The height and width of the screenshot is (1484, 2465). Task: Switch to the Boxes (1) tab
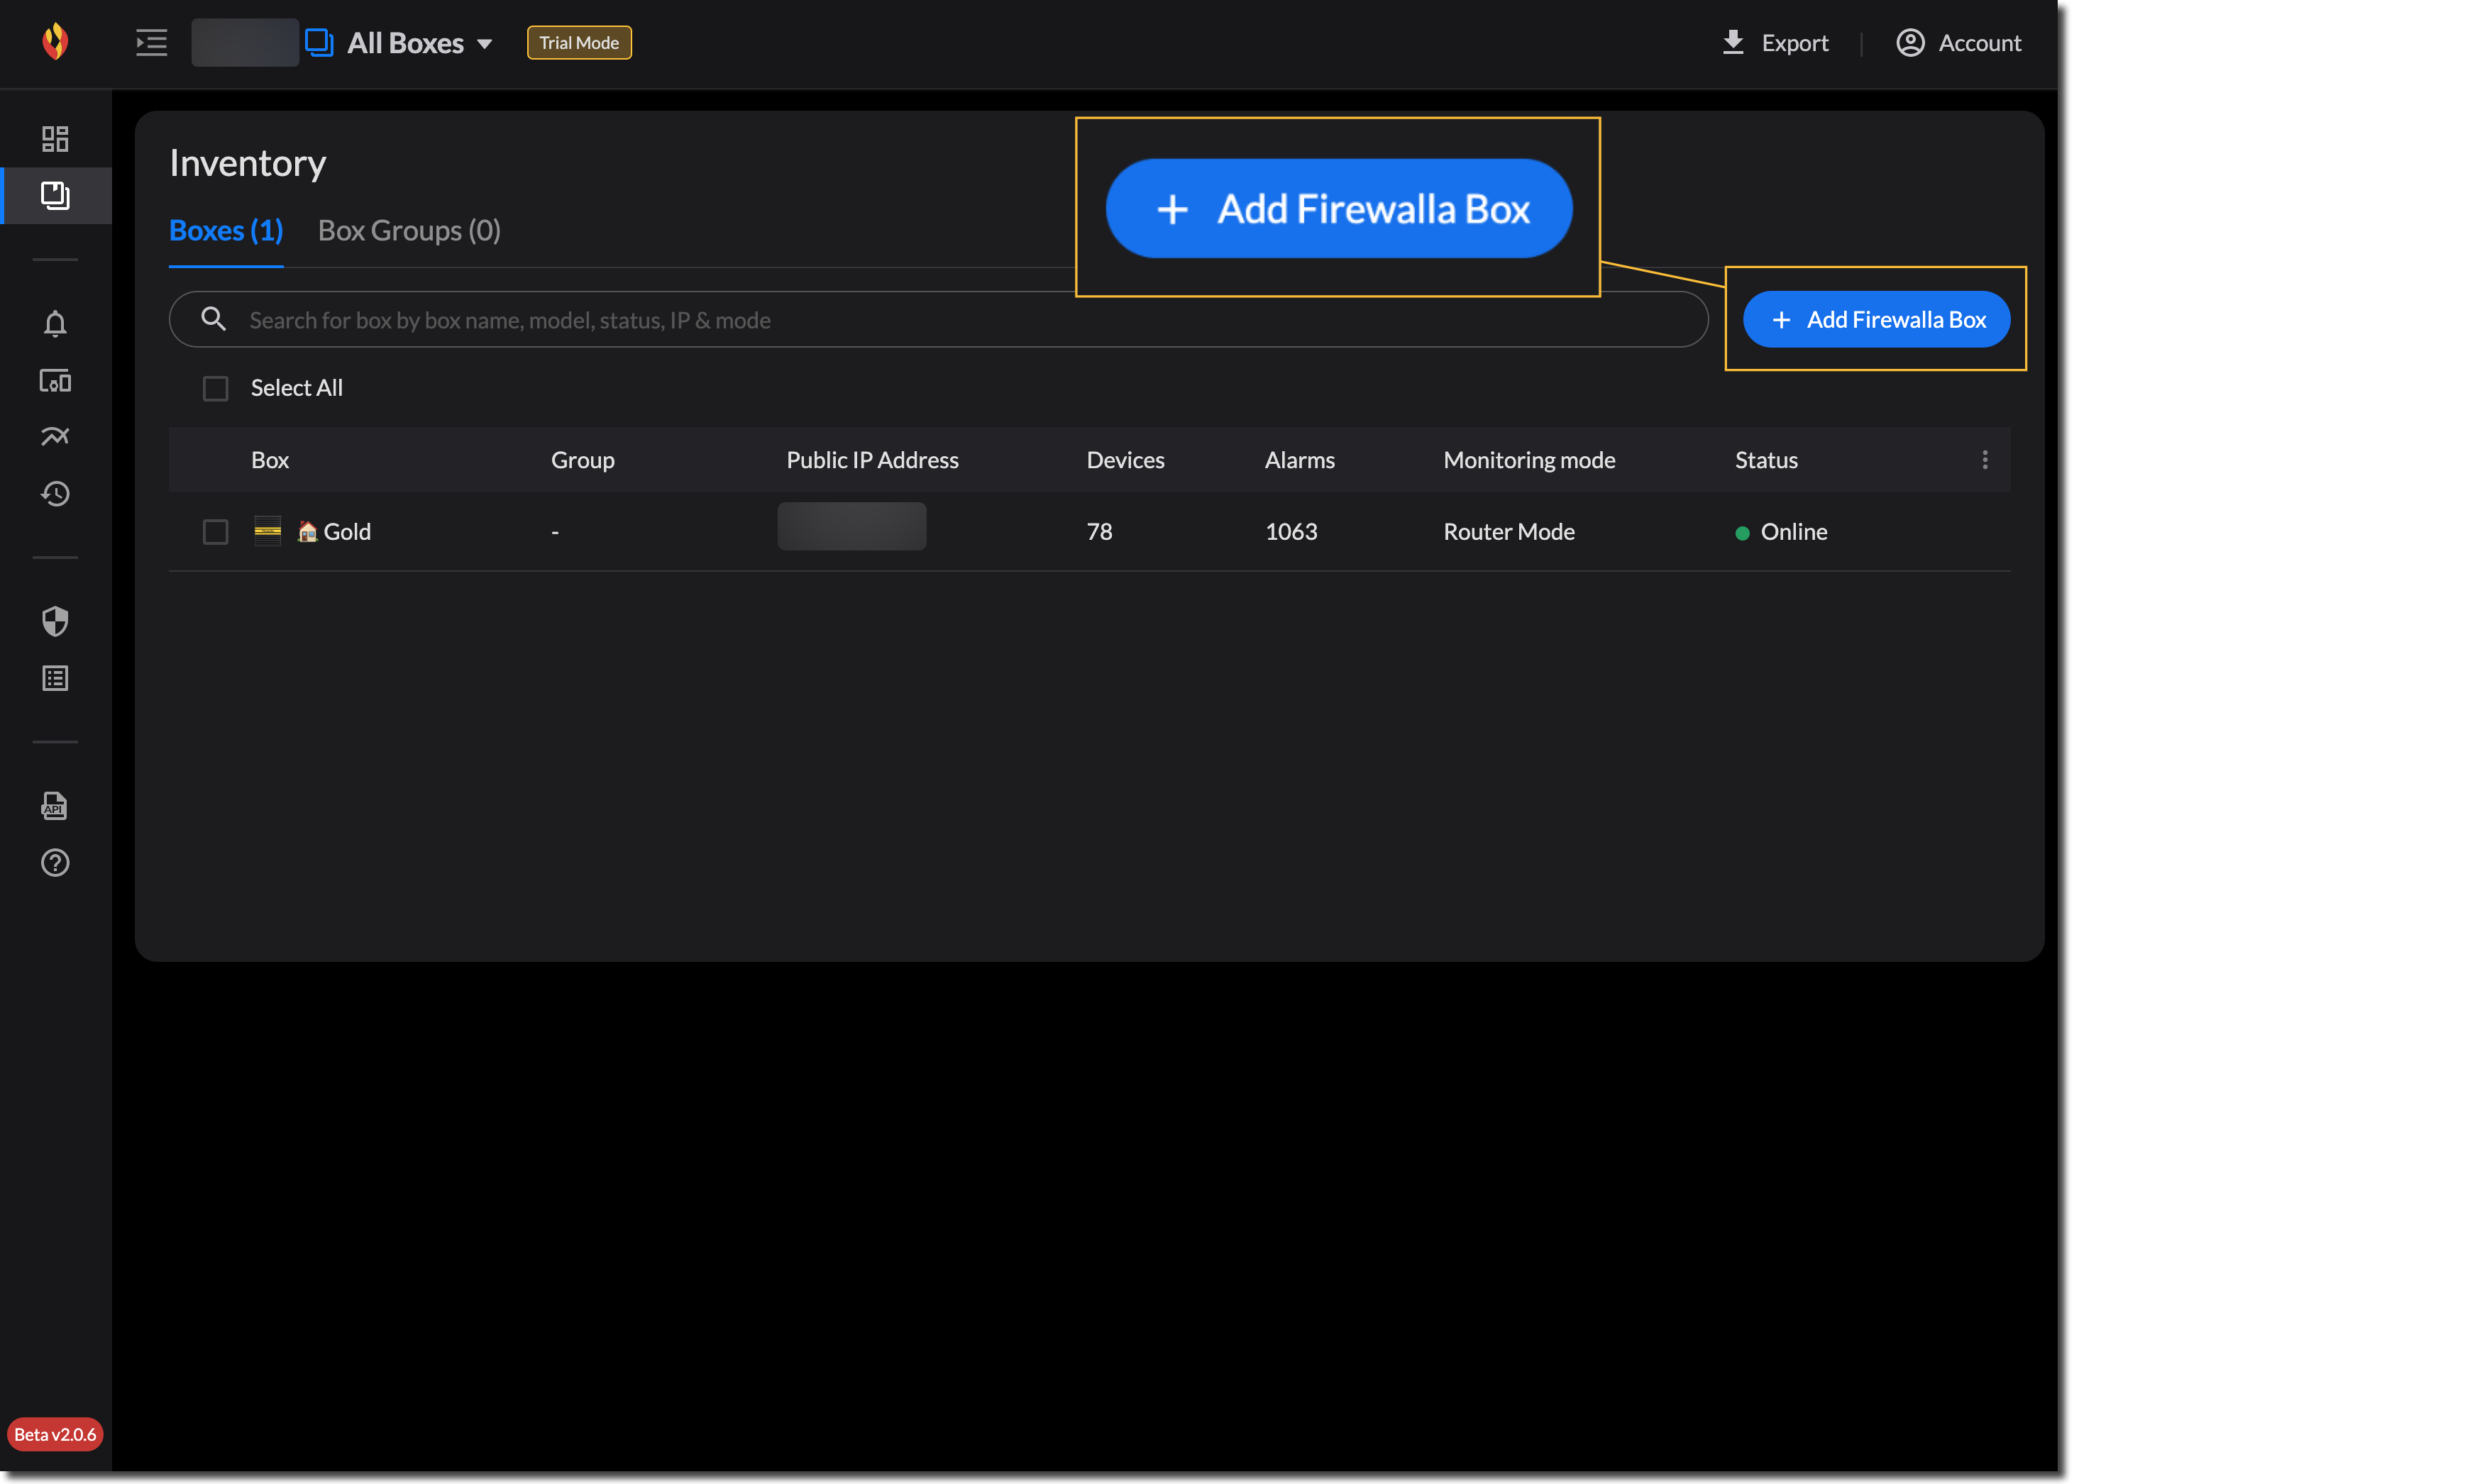pos(226,231)
